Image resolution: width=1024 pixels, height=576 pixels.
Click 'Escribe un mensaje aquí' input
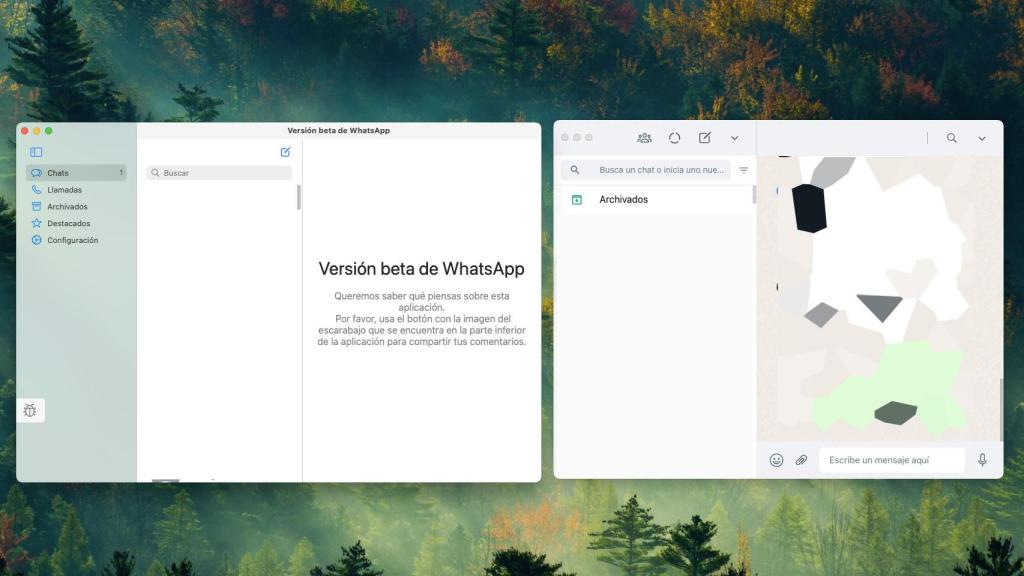892,460
